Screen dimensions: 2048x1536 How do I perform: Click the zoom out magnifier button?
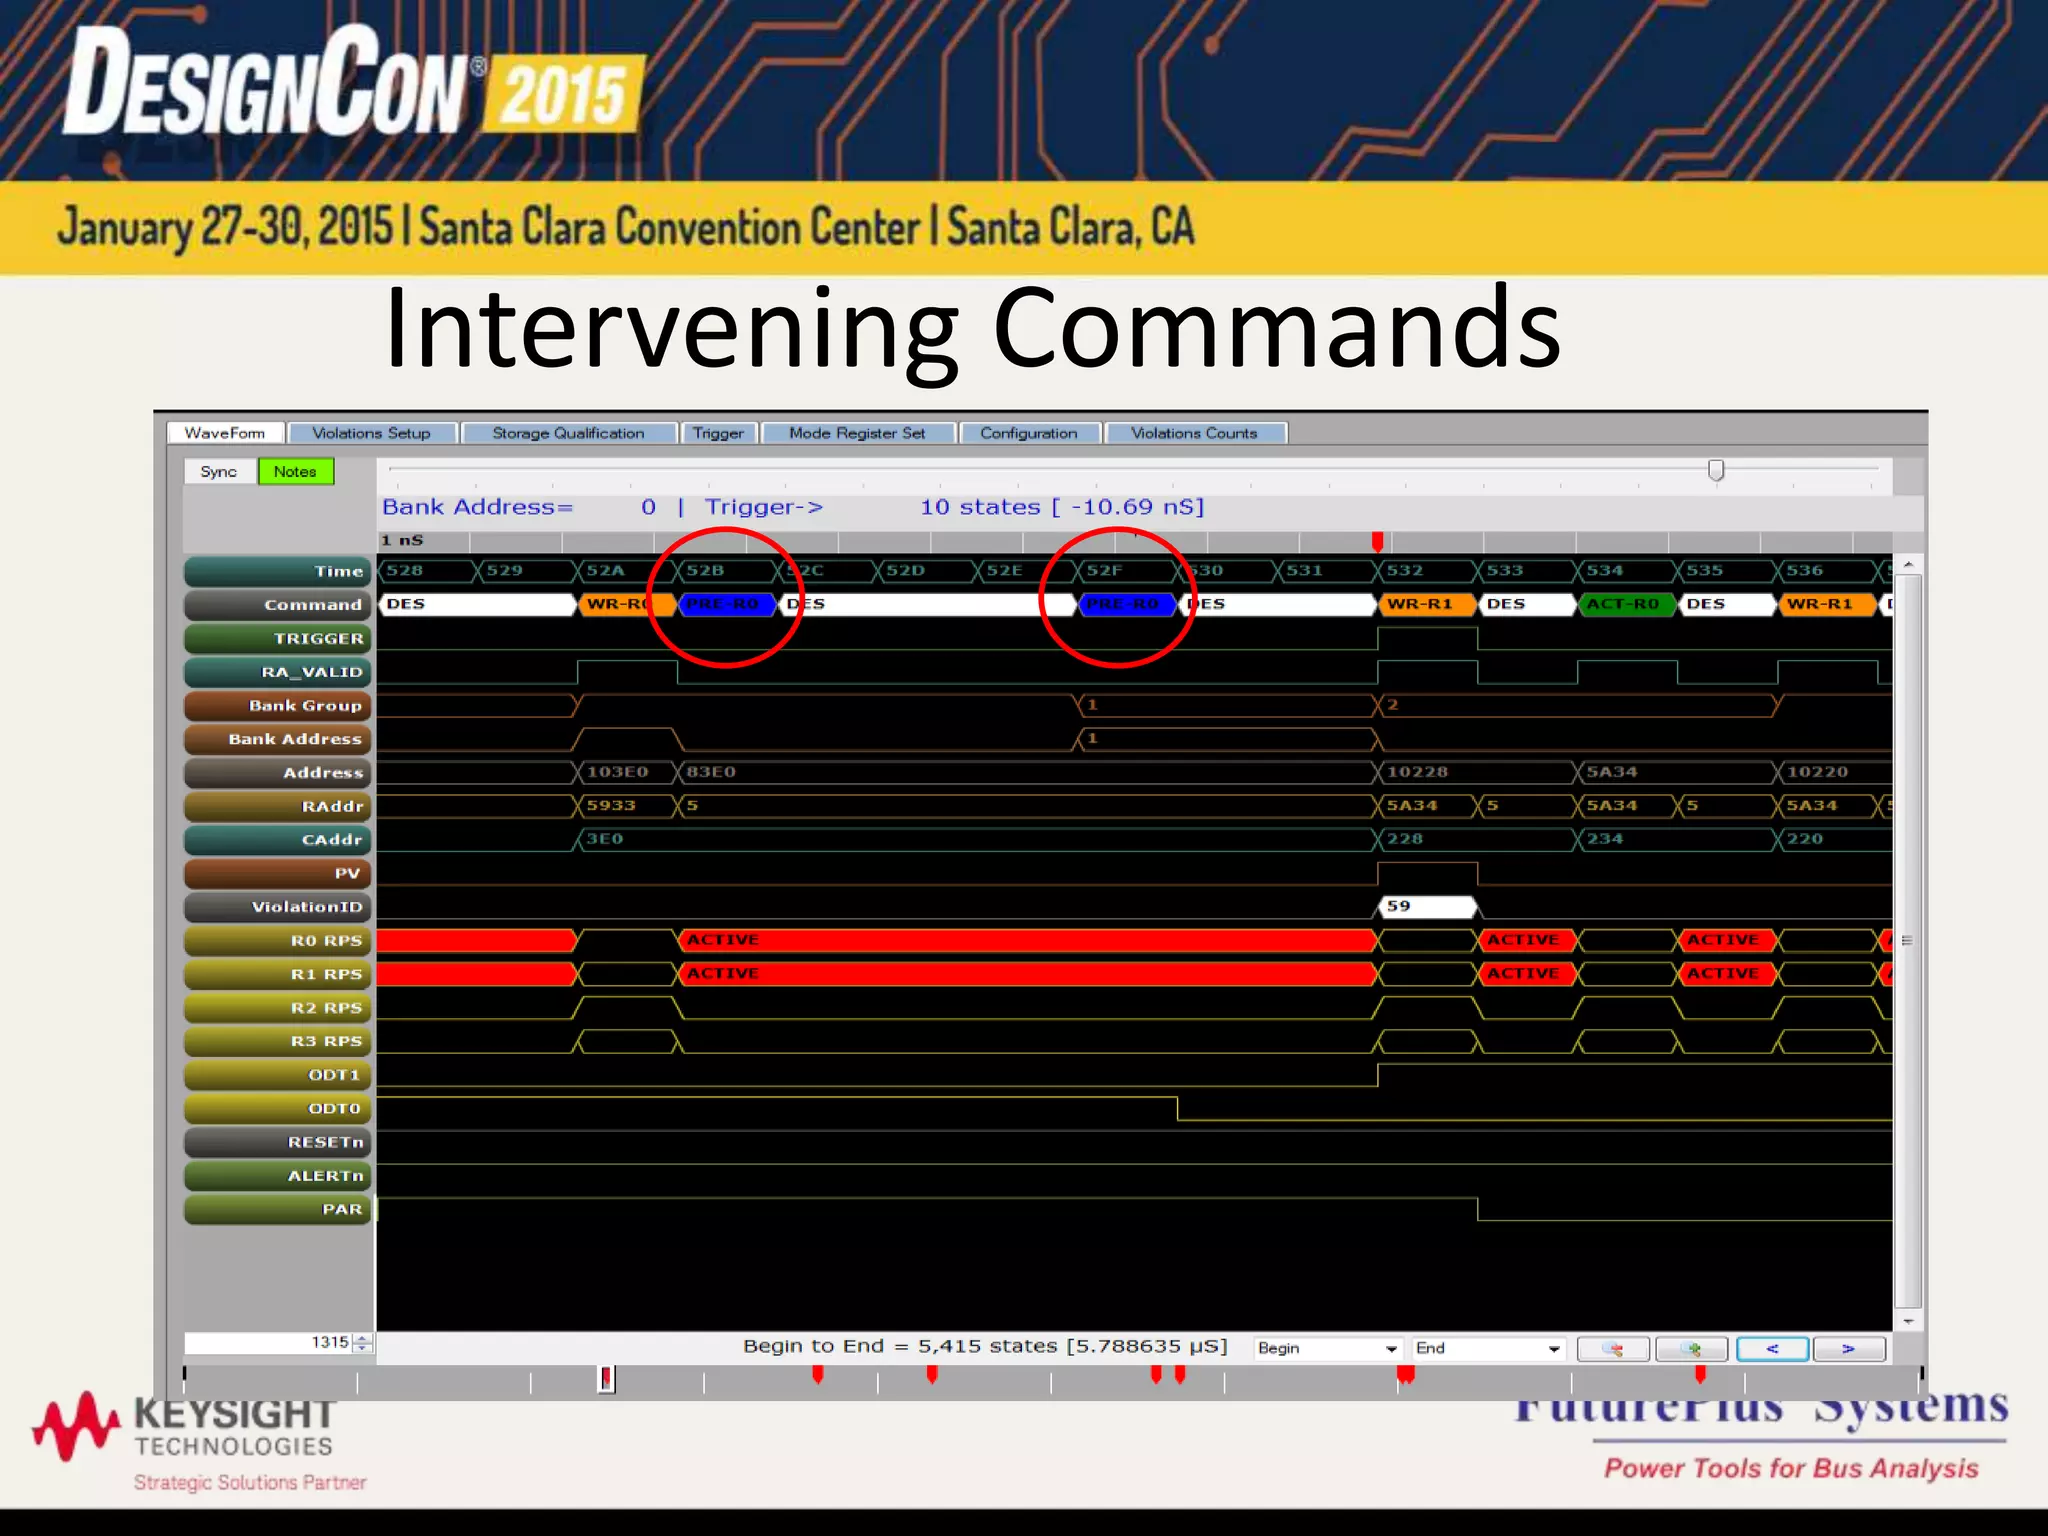coord(1612,1348)
